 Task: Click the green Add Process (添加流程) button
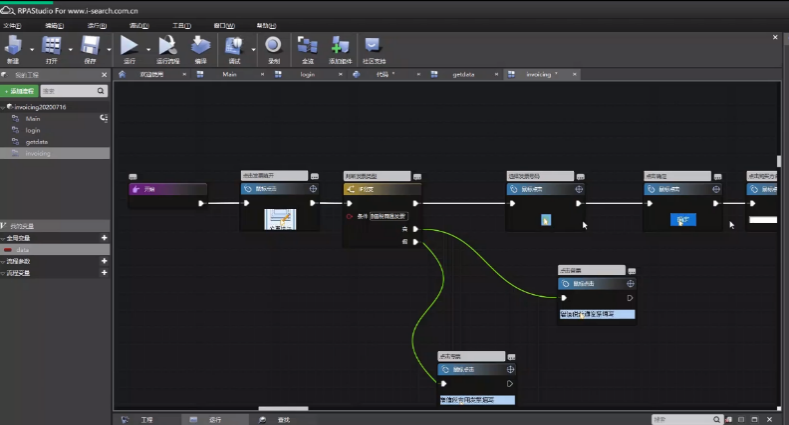(20, 91)
